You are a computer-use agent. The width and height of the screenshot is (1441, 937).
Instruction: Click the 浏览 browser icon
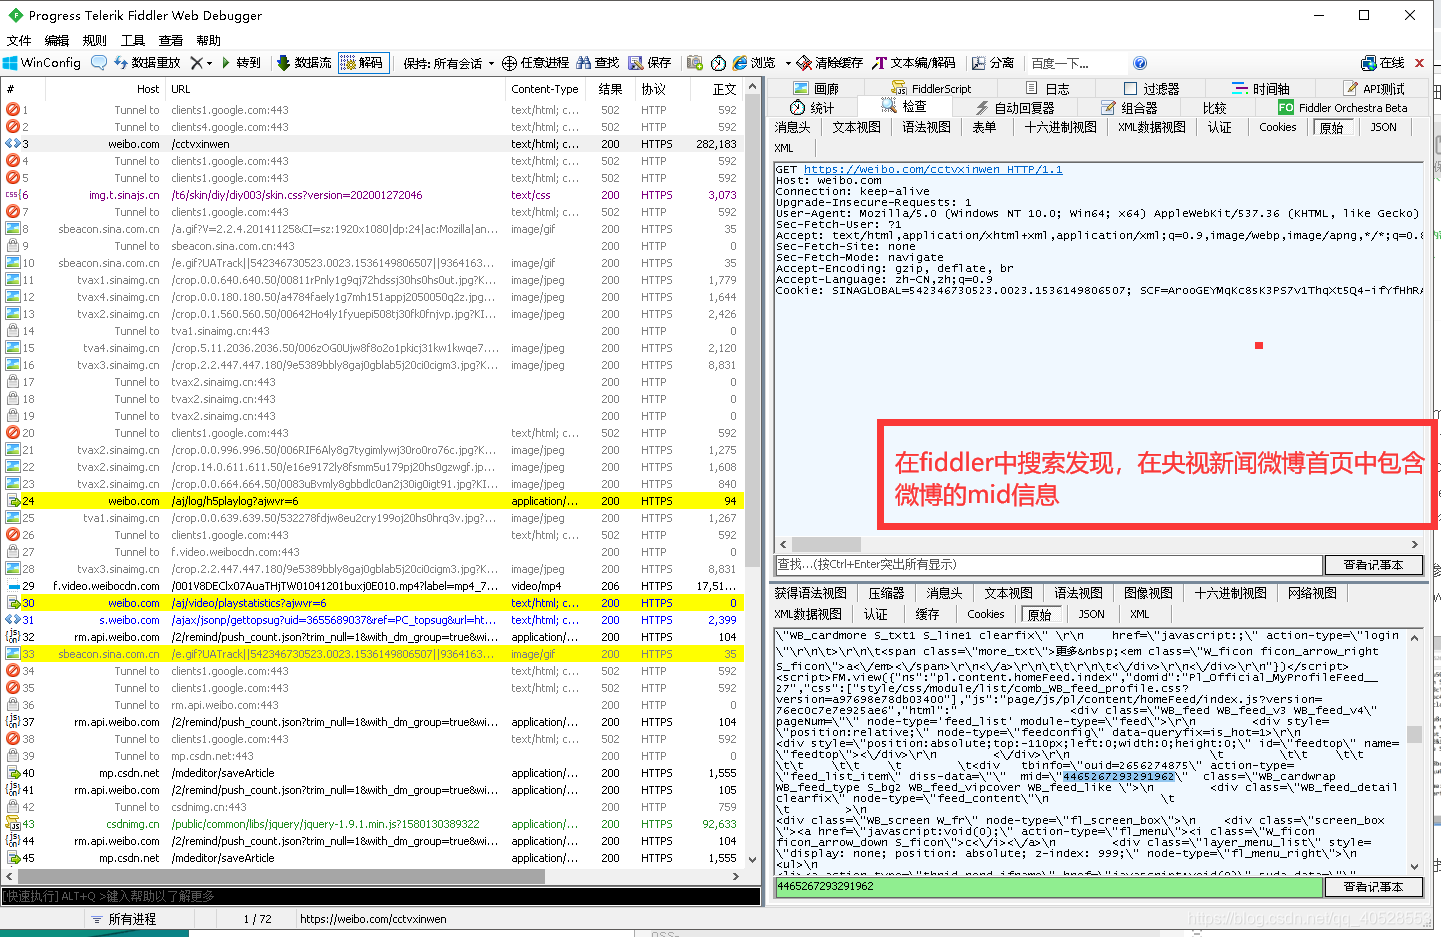(754, 62)
